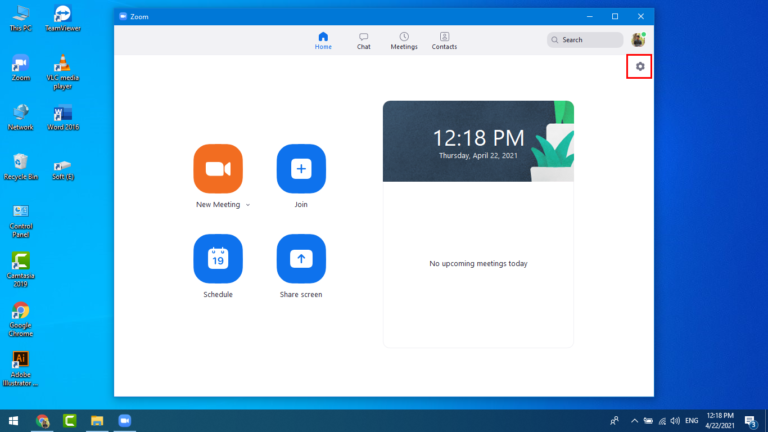This screenshot has width=768, height=432.
Task: Select Zoom desktop shortcut
Action: point(21,68)
